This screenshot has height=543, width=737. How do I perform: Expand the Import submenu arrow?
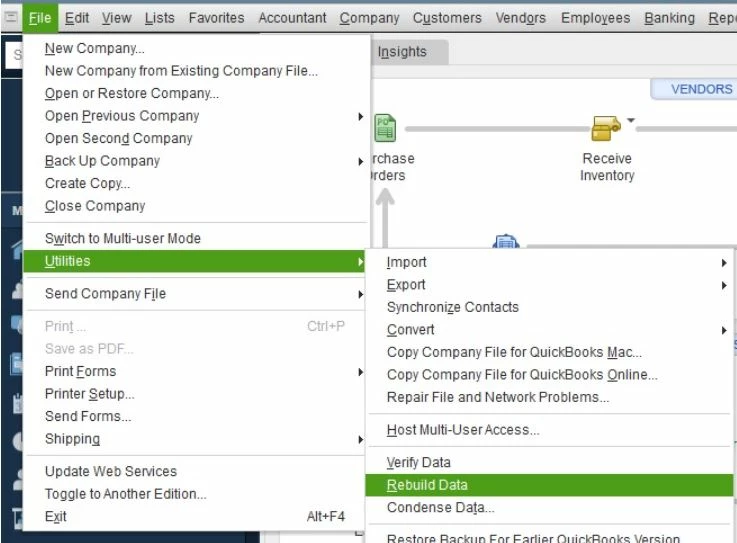[x=724, y=263]
